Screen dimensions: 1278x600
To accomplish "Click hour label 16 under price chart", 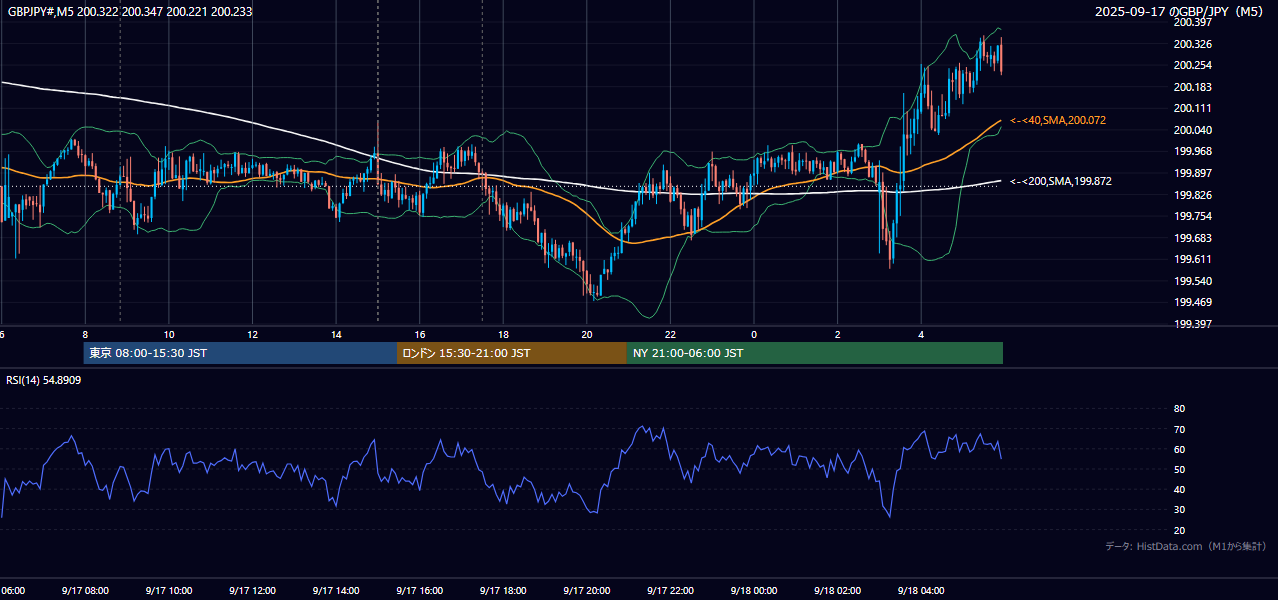I will [420, 334].
